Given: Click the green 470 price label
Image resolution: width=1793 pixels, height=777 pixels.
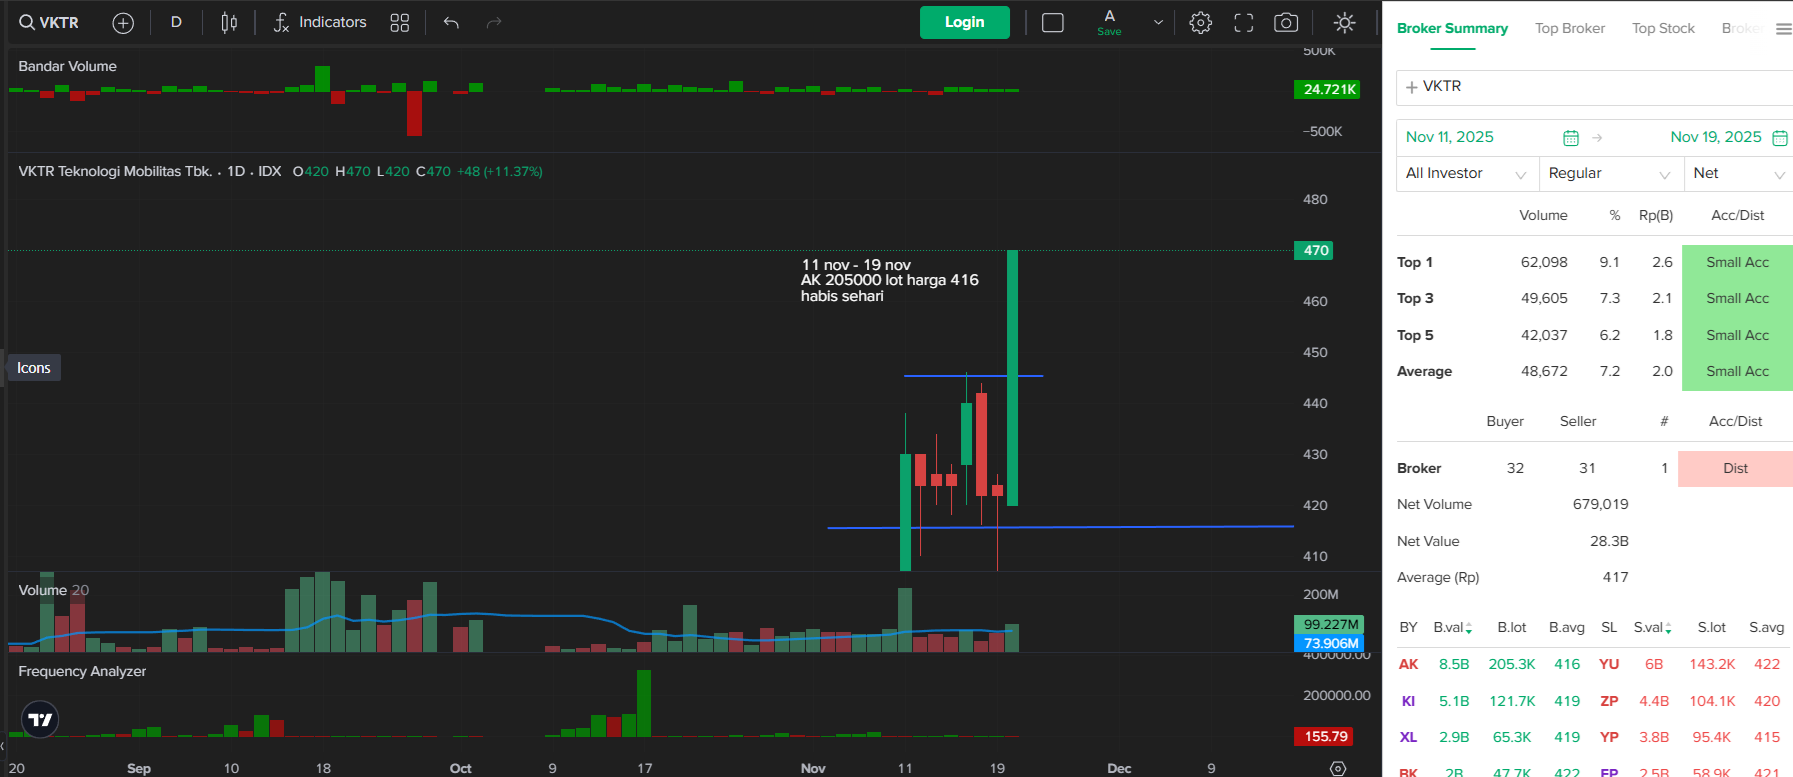Looking at the screenshot, I should pyautogui.click(x=1316, y=250).
